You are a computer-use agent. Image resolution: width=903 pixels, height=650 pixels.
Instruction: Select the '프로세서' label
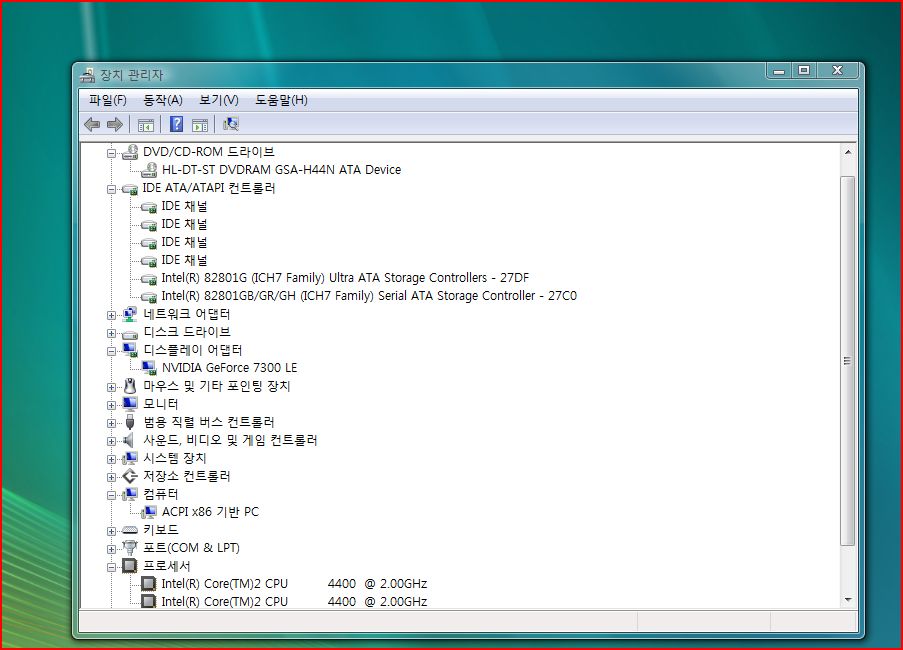pyautogui.click(x=166, y=566)
